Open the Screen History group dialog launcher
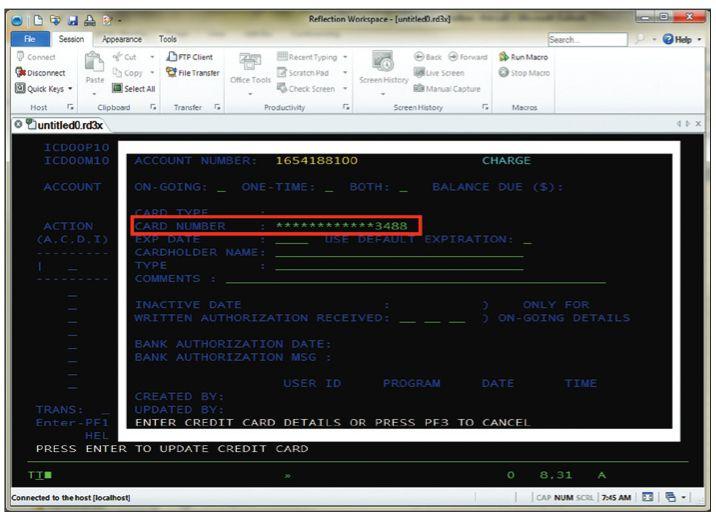This screenshot has height=520, width=716. point(485,107)
